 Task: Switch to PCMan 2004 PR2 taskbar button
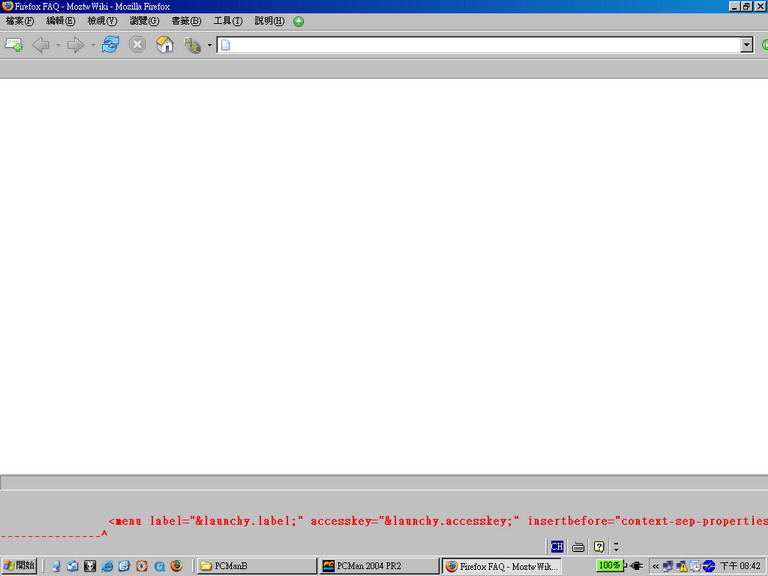[379, 565]
